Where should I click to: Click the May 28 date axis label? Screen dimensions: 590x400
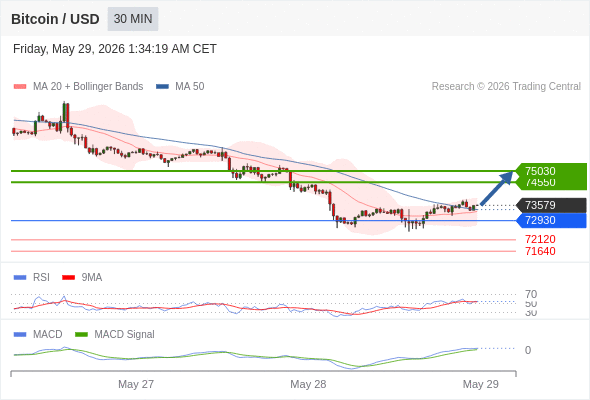tap(308, 384)
